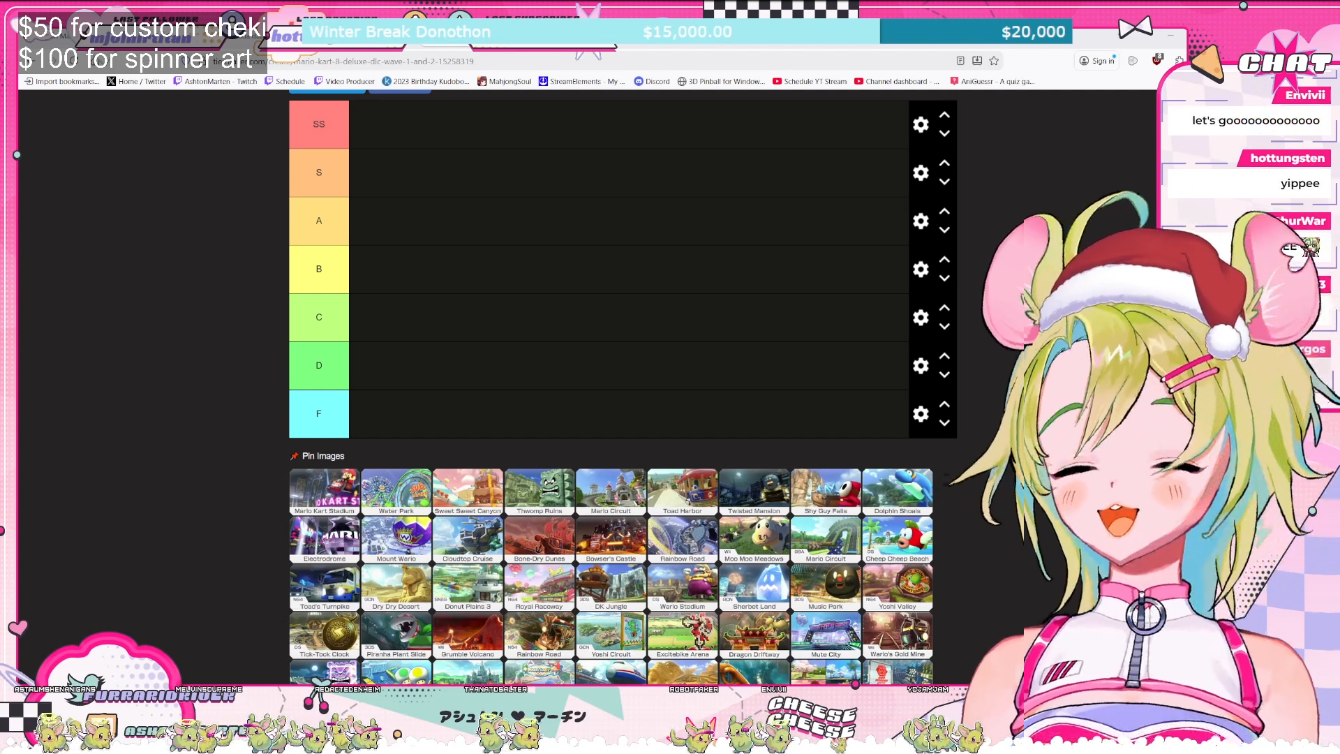This screenshot has width=1340, height=754.
Task: Click the light-orange A tier label
Action: point(319,221)
